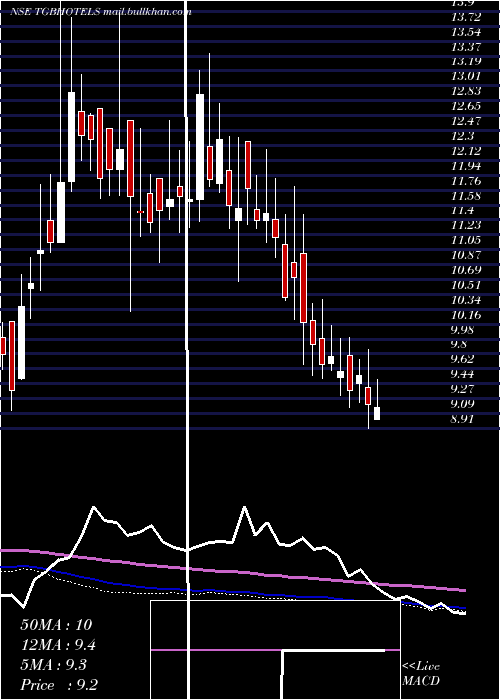Click the 9.98 axis label
This screenshot has width=500, height=700.
pos(462,329)
